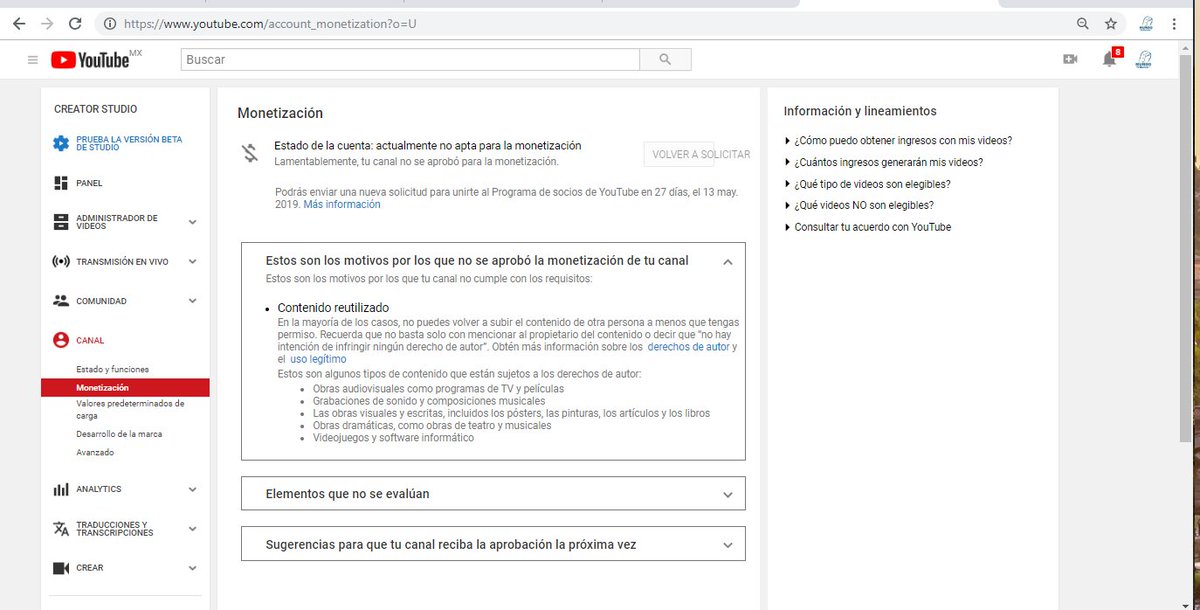Image resolution: width=1200 pixels, height=610 pixels.
Task: Open Estado y funciones submenu item
Action: tap(112, 369)
